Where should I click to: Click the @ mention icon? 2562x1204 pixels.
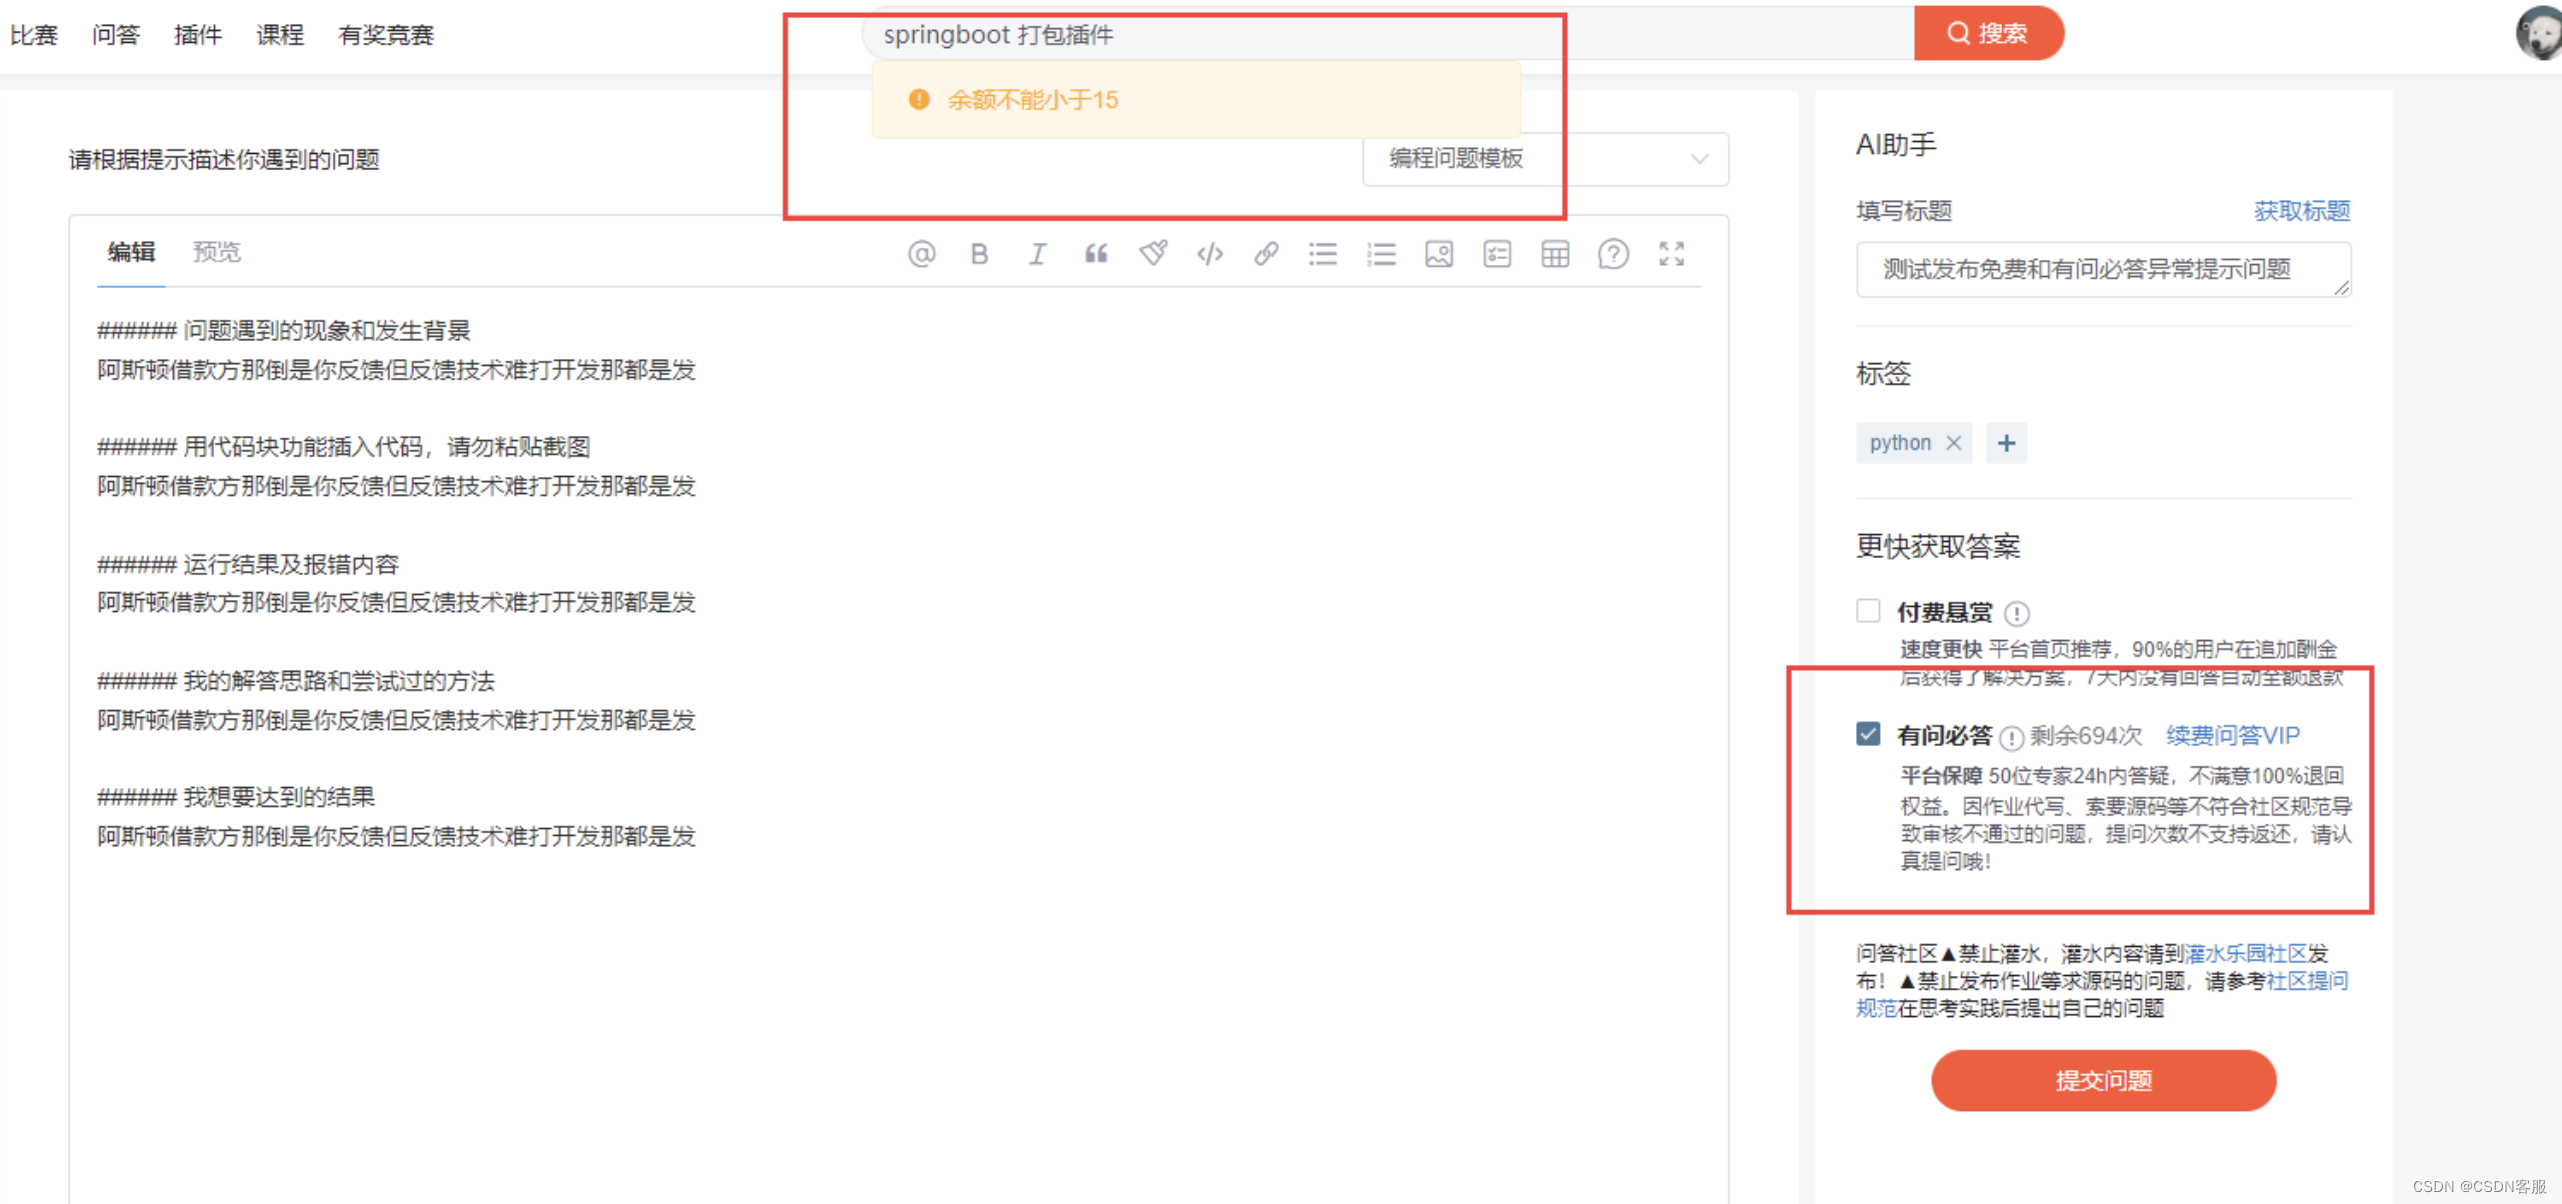tap(921, 254)
